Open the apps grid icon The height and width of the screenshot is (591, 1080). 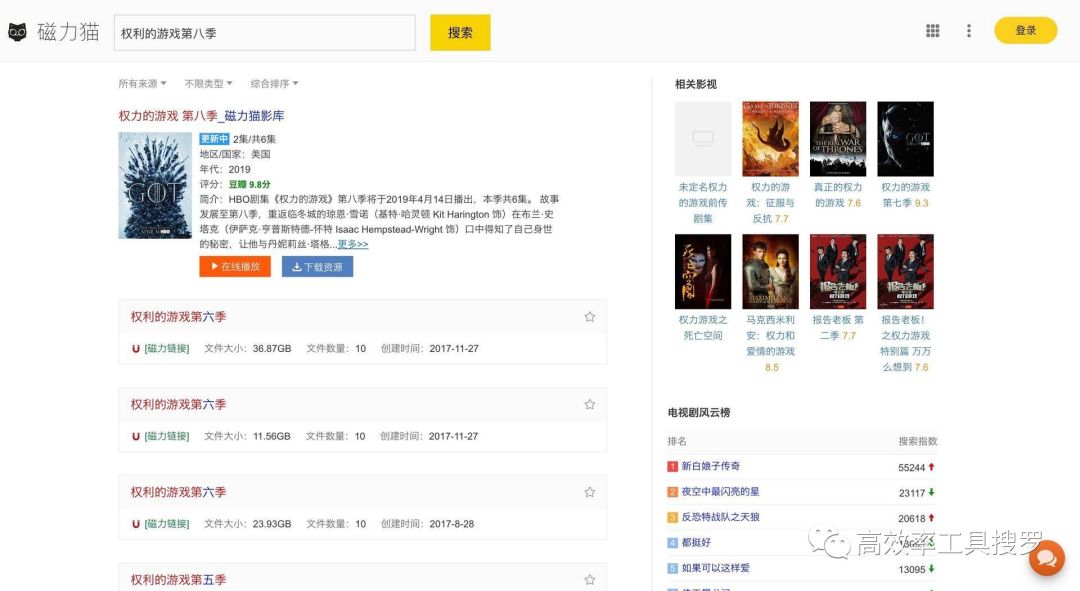pos(933,31)
